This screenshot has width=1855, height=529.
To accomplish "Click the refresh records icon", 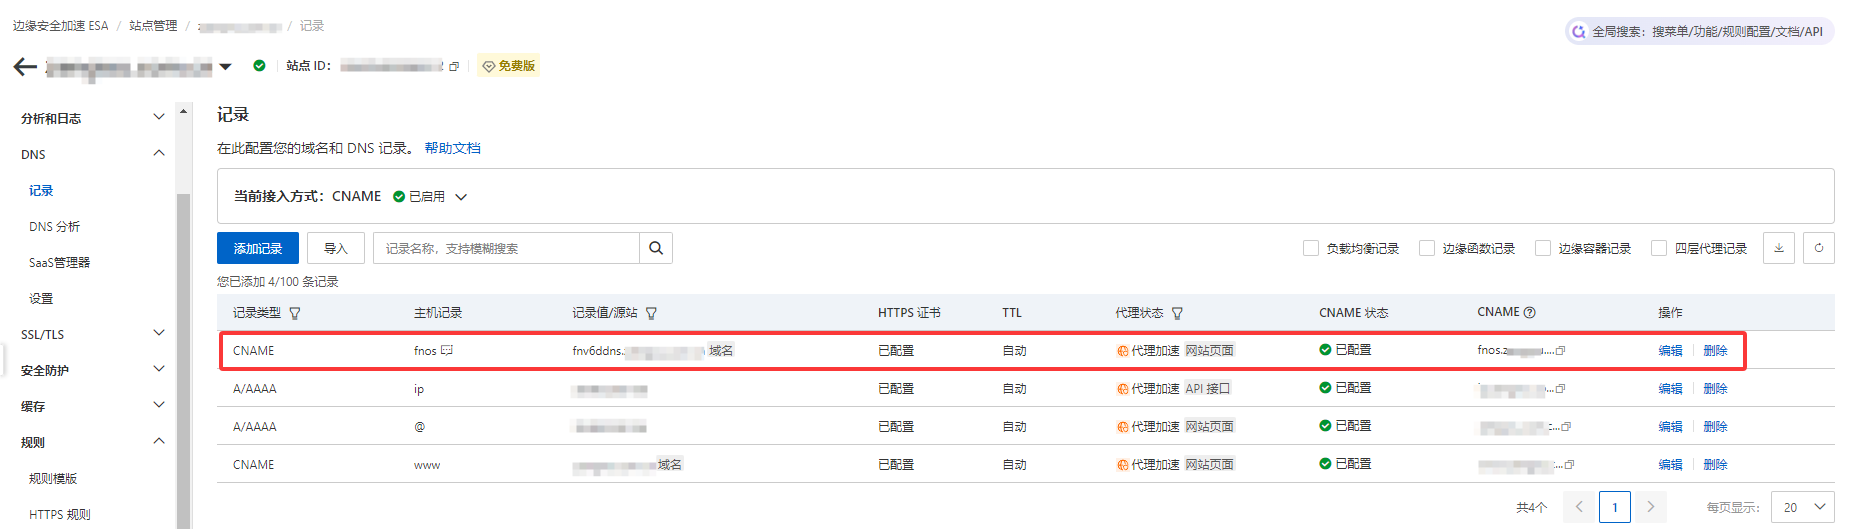I will pos(1819,248).
